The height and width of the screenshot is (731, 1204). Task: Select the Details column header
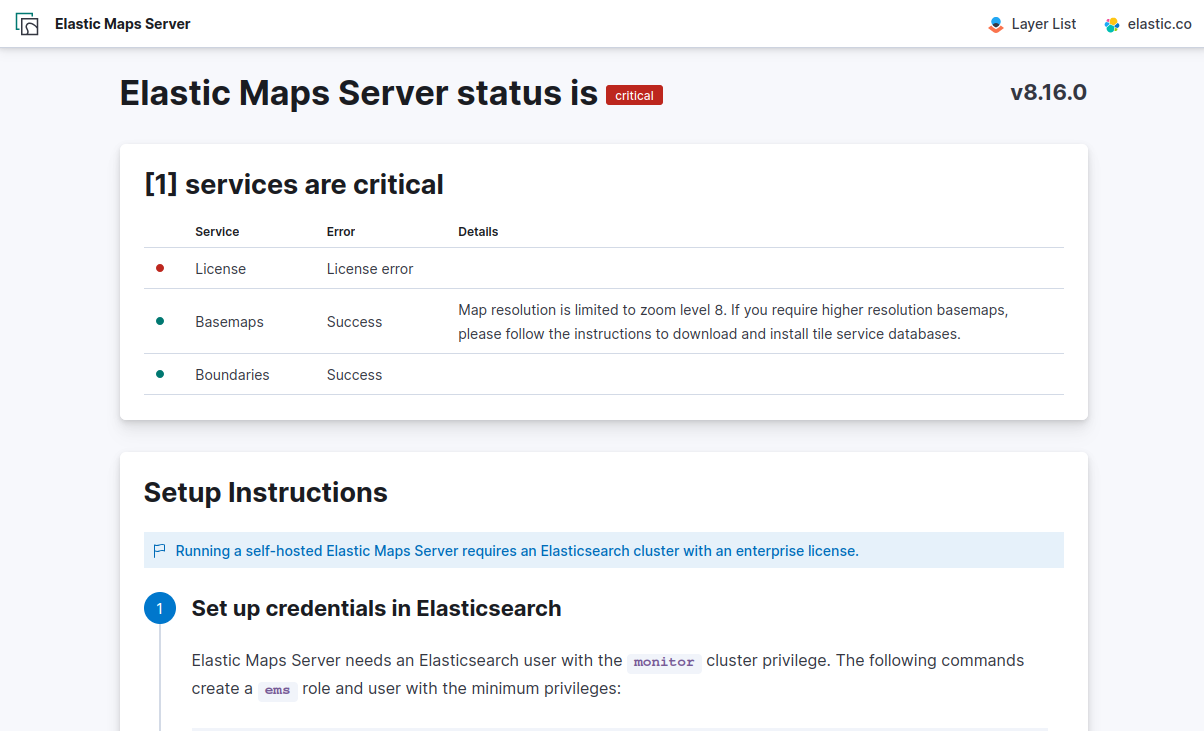(478, 231)
